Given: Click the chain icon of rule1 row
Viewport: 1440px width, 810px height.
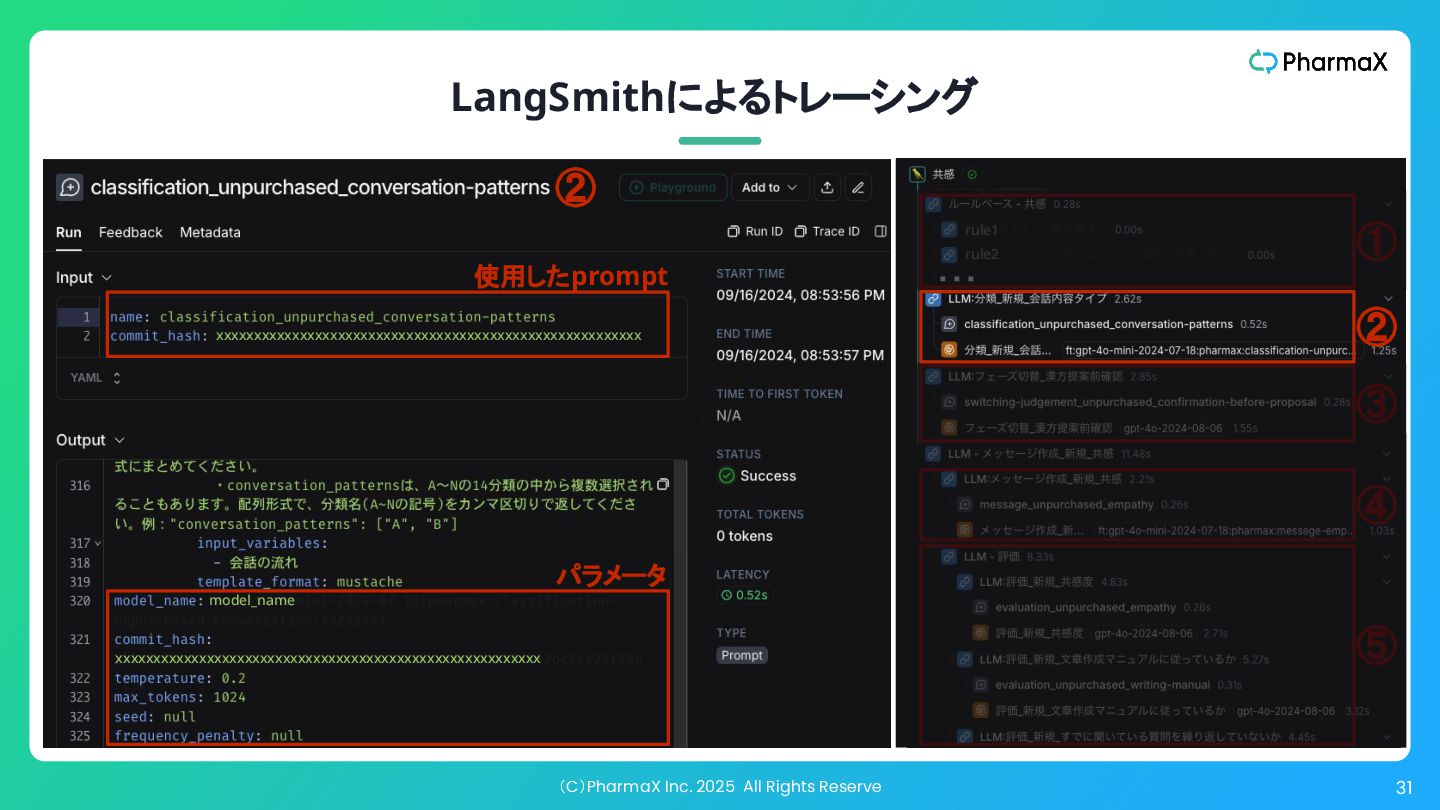Looking at the screenshot, I should tap(950, 229).
